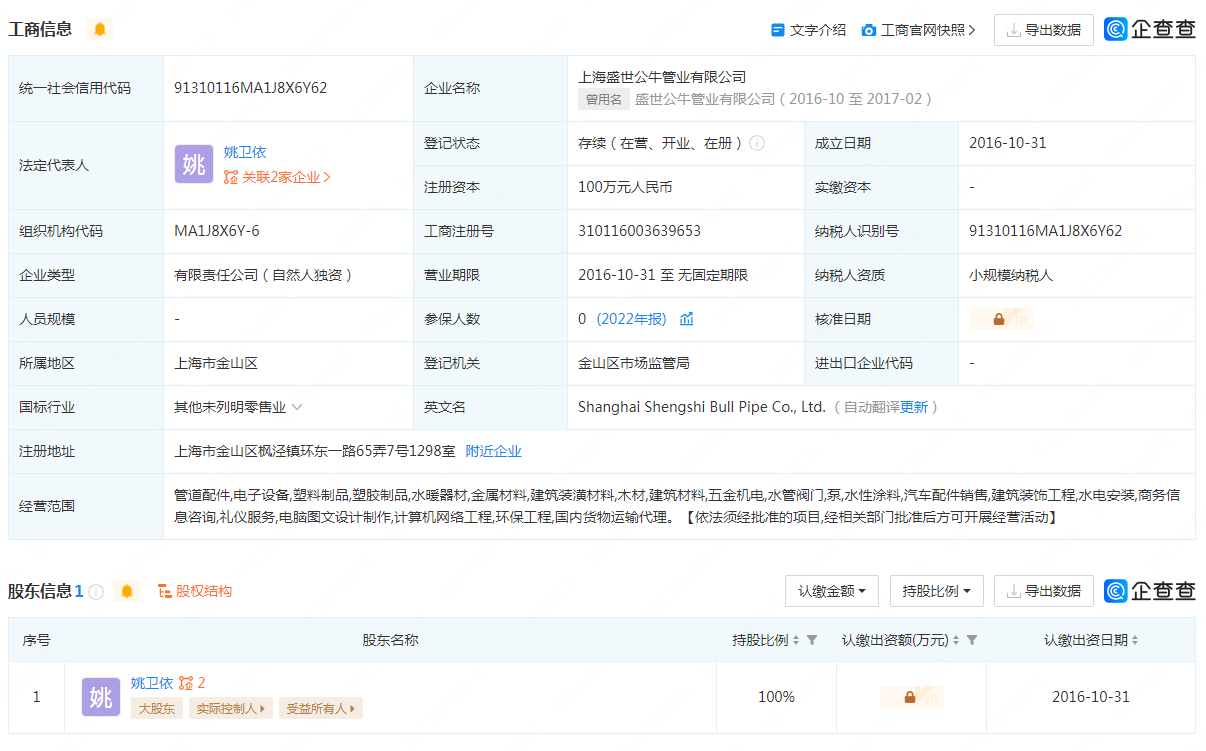Viewport: 1206px width, 751px height.
Task: Open legal representative 姚卫依 link
Action: pos(245,153)
